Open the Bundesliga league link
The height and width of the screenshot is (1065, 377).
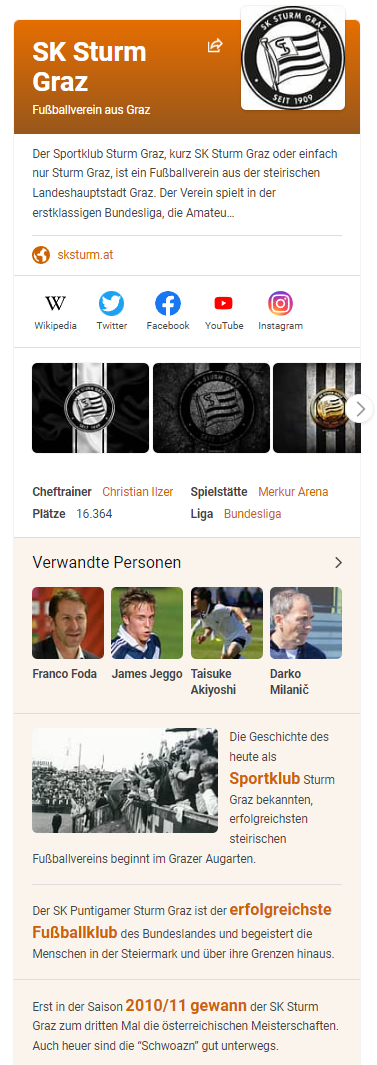[252, 513]
